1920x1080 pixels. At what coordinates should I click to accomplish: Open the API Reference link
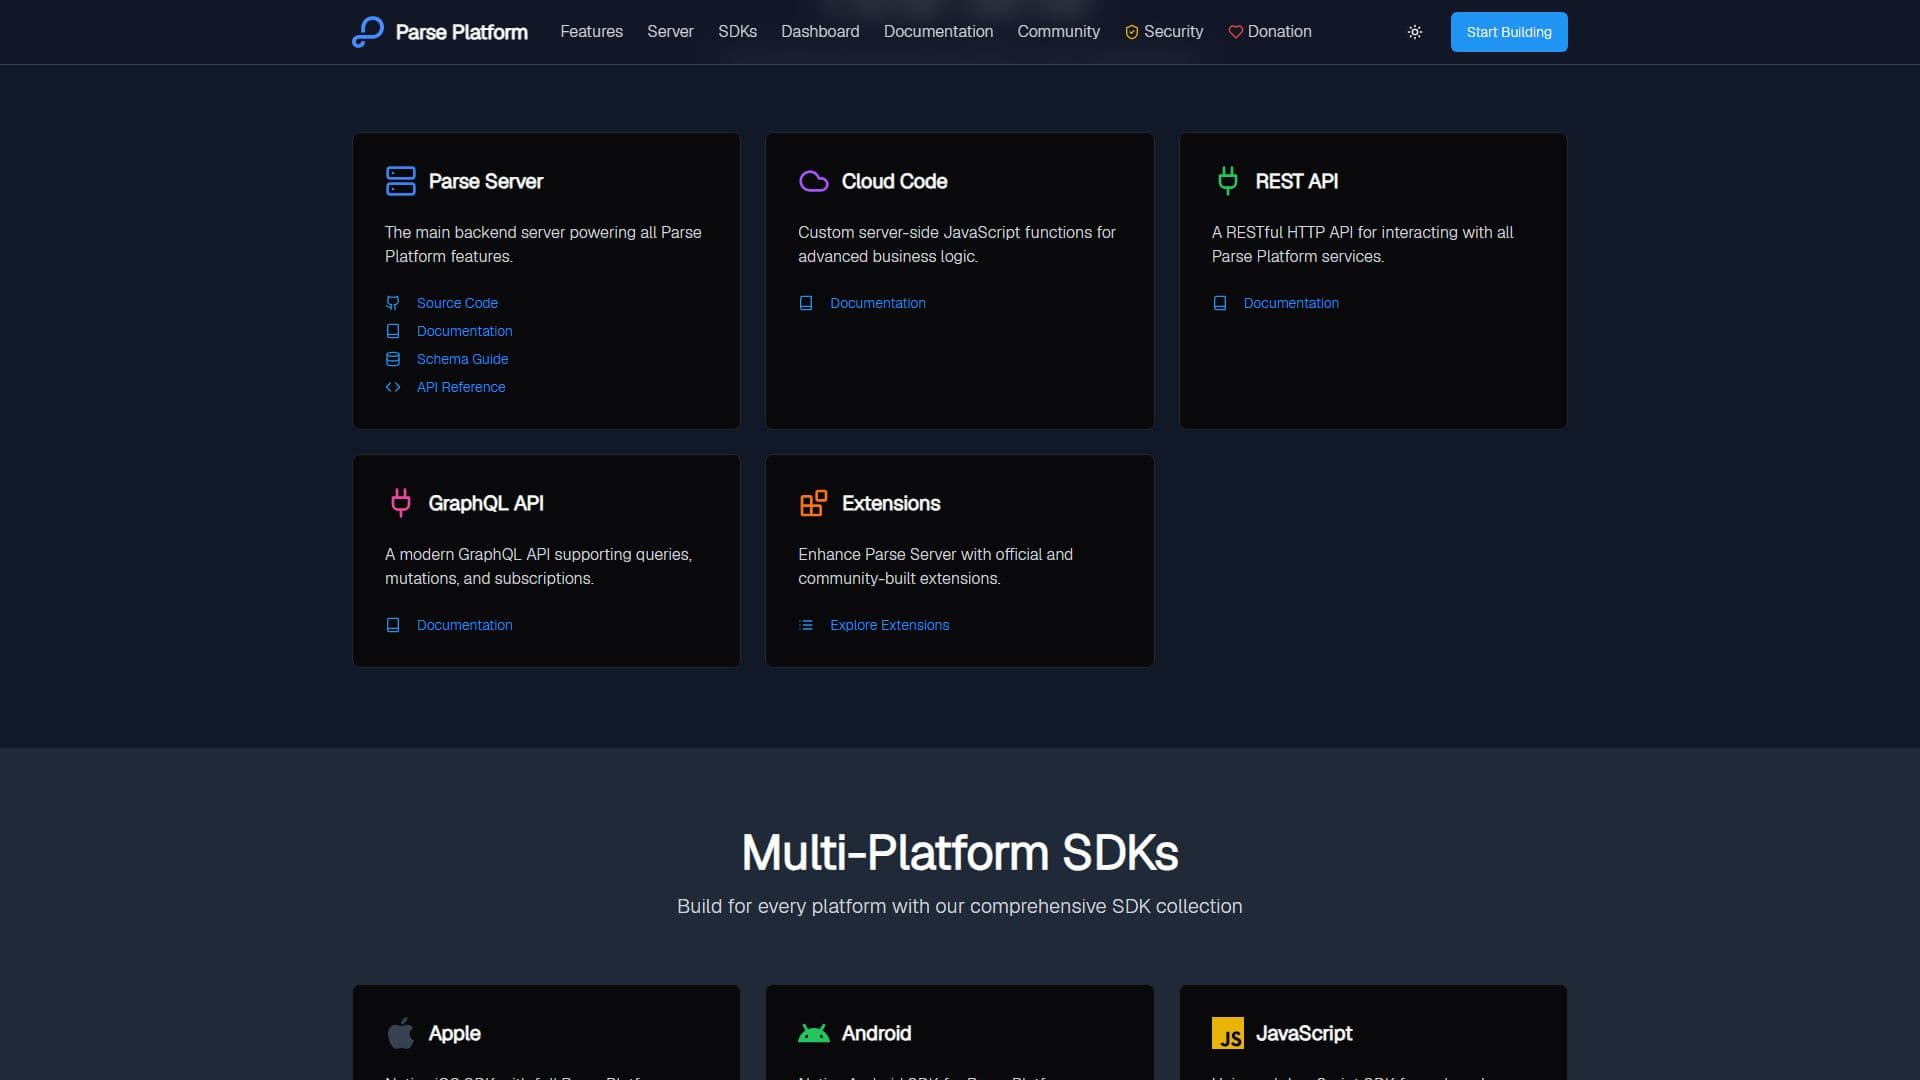coord(461,387)
